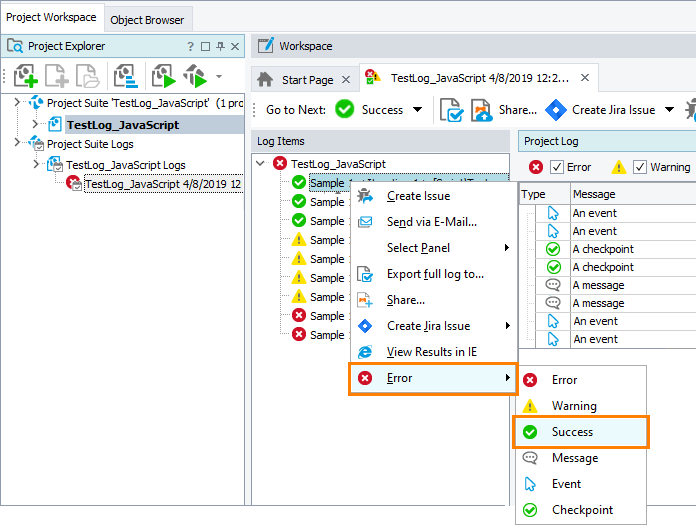Click the log checklist icon beside Share

[x=450, y=110]
